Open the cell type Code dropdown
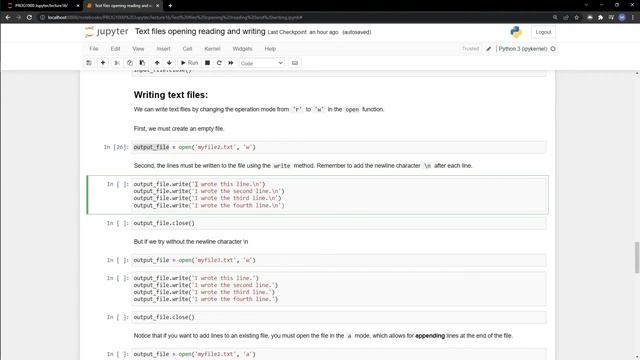 tap(262, 63)
